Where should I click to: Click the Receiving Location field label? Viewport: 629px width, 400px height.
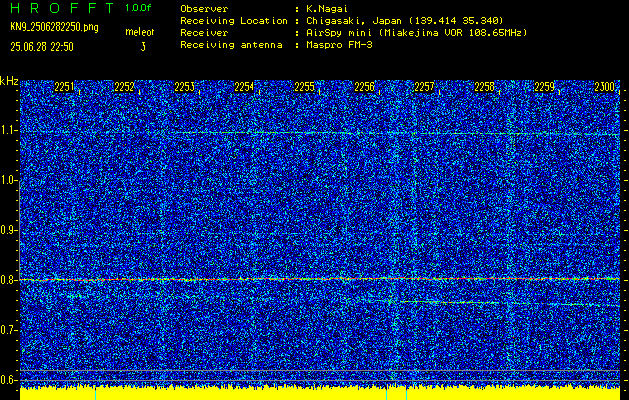click(234, 21)
